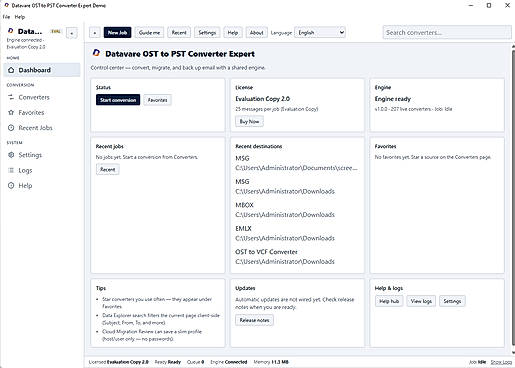Click the Show Logs link in status bar
The height and width of the screenshot is (368, 515).
tap(501, 362)
